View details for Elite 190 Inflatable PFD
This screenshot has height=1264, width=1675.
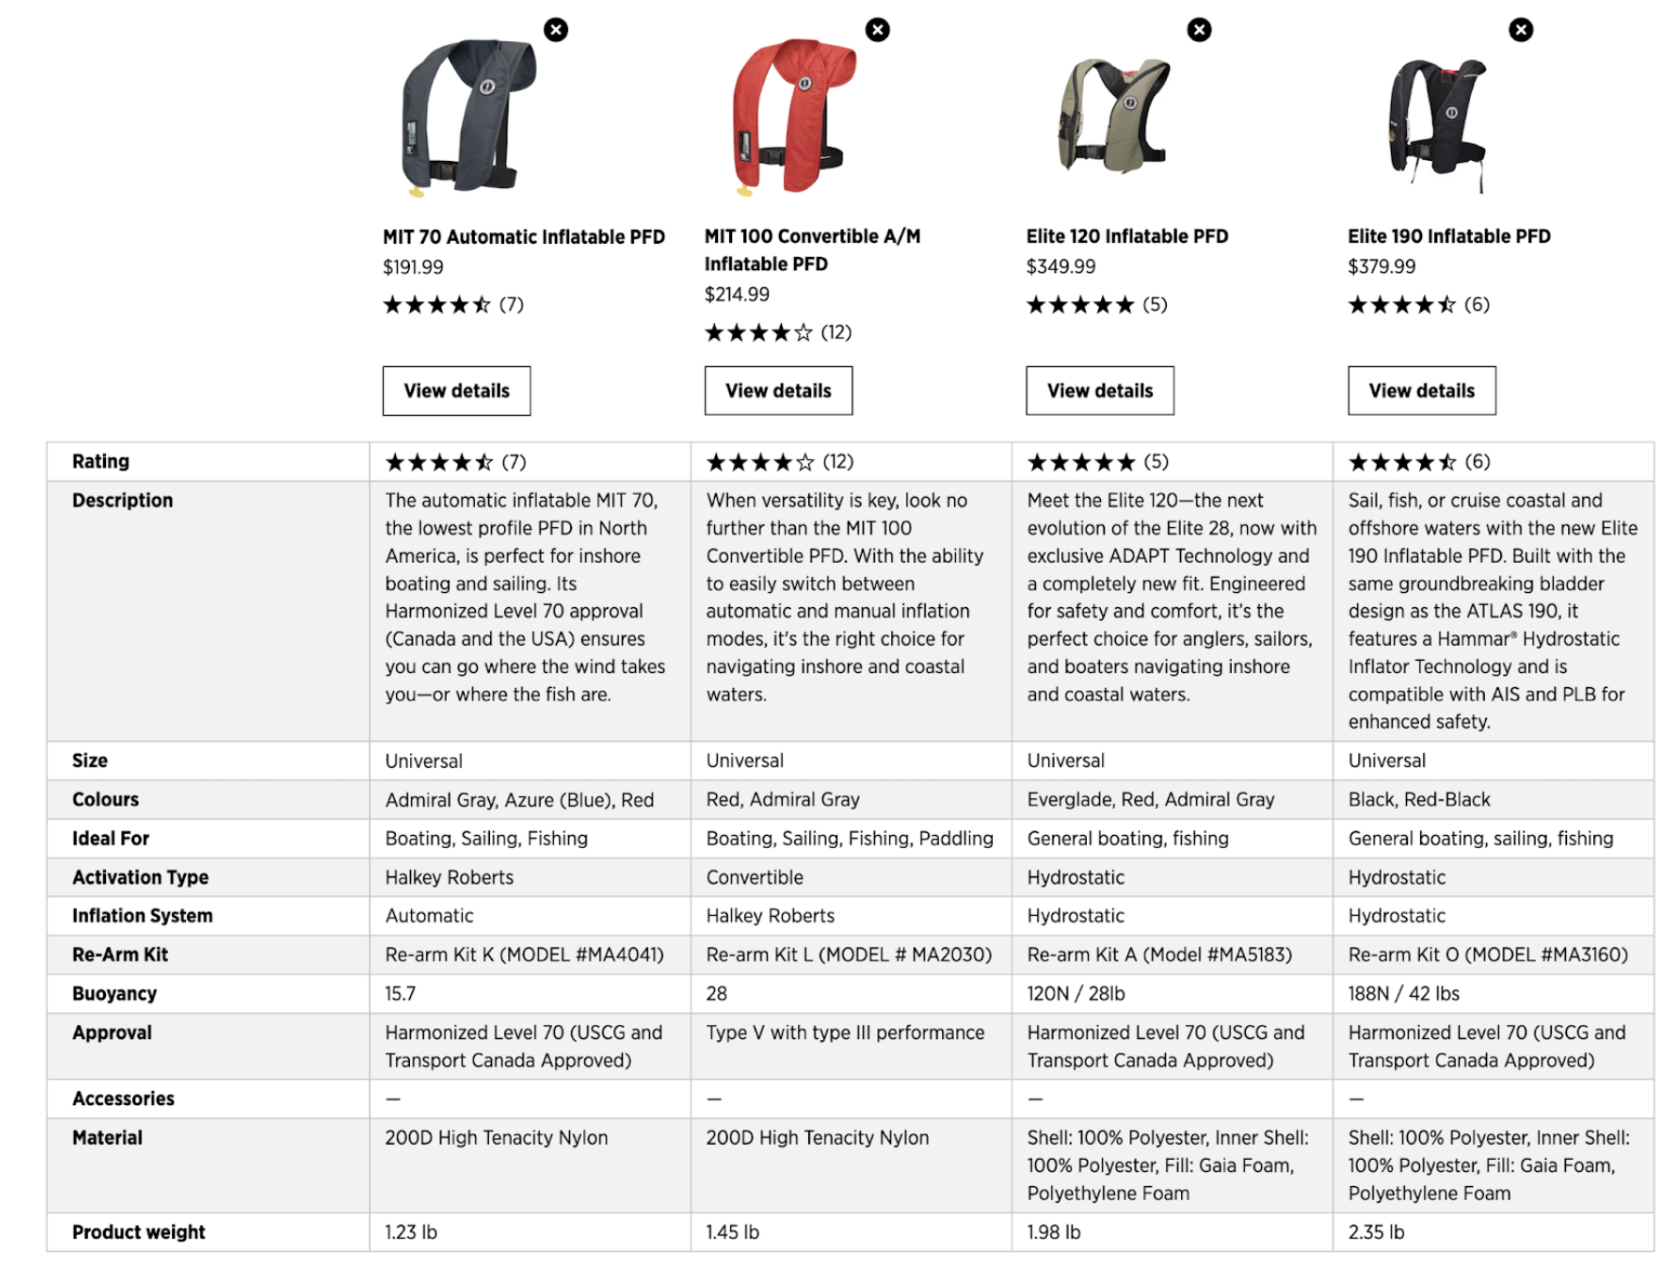pos(1421,391)
